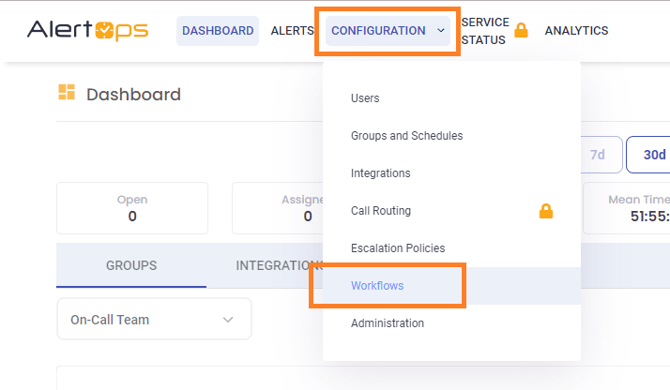The width and height of the screenshot is (670, 390).
Task: Click the Assigned alerts count card
Action: tap(278, 208)
